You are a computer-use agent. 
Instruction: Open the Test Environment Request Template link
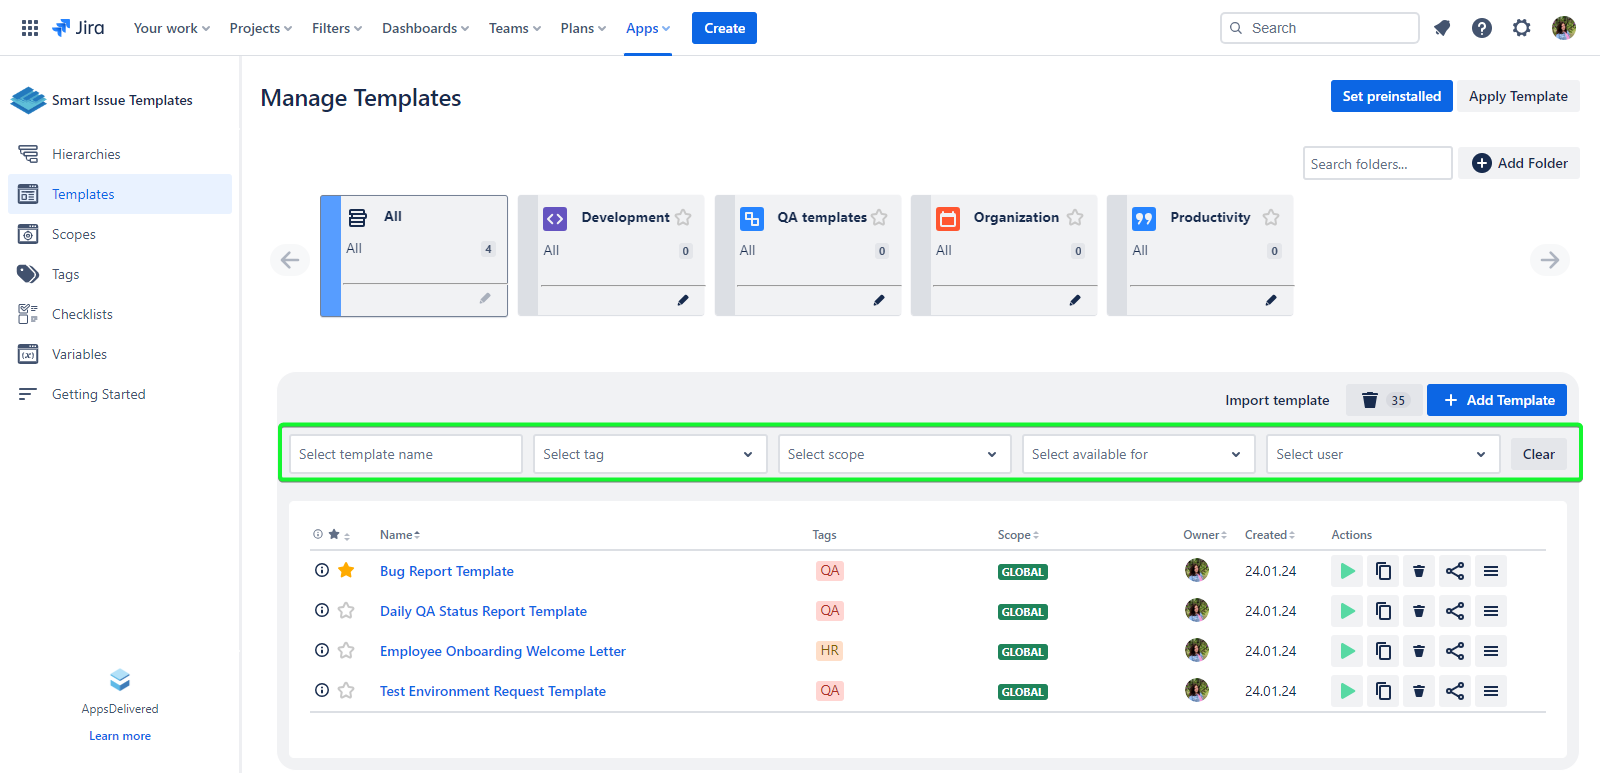493,691
